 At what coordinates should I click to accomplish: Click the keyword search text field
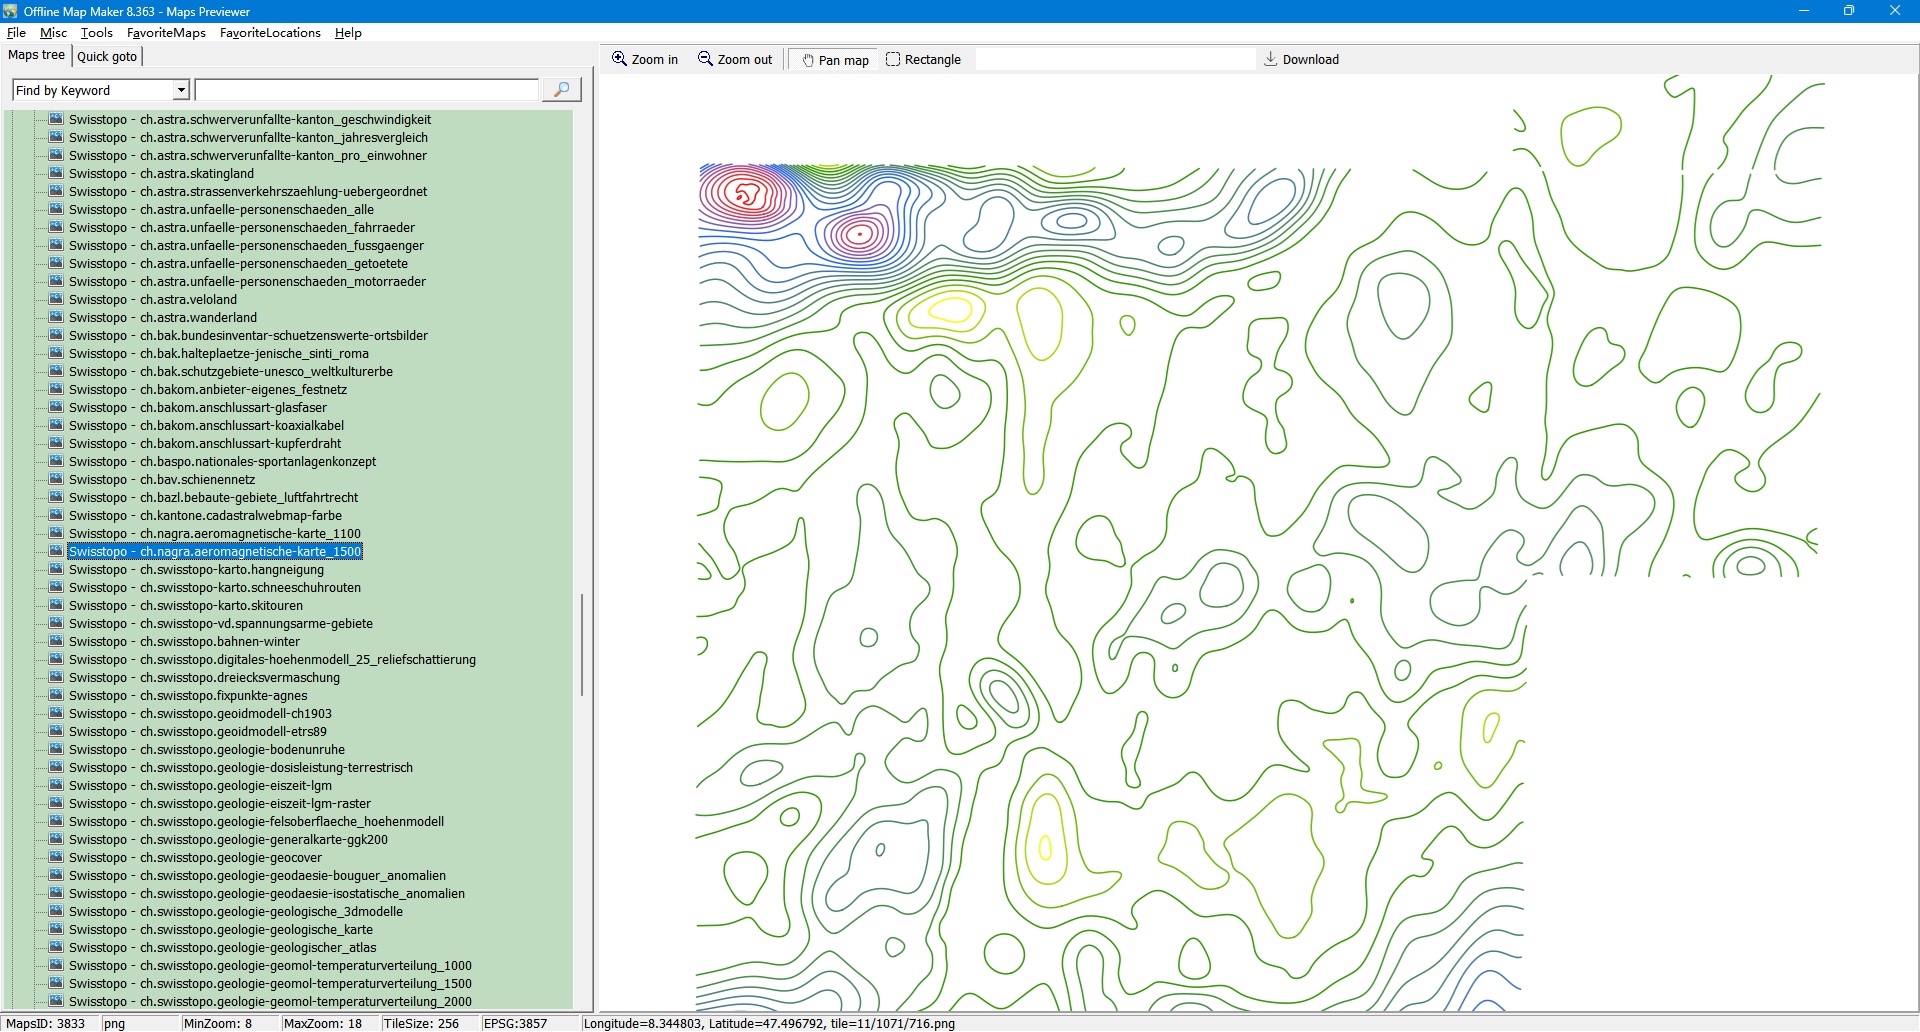click(366, 90)
